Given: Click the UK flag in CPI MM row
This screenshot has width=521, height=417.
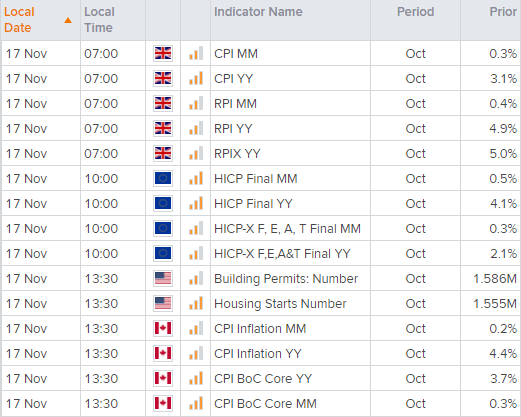Looking at the screenshot, I should pyautogui.click(x=163, y=53).
